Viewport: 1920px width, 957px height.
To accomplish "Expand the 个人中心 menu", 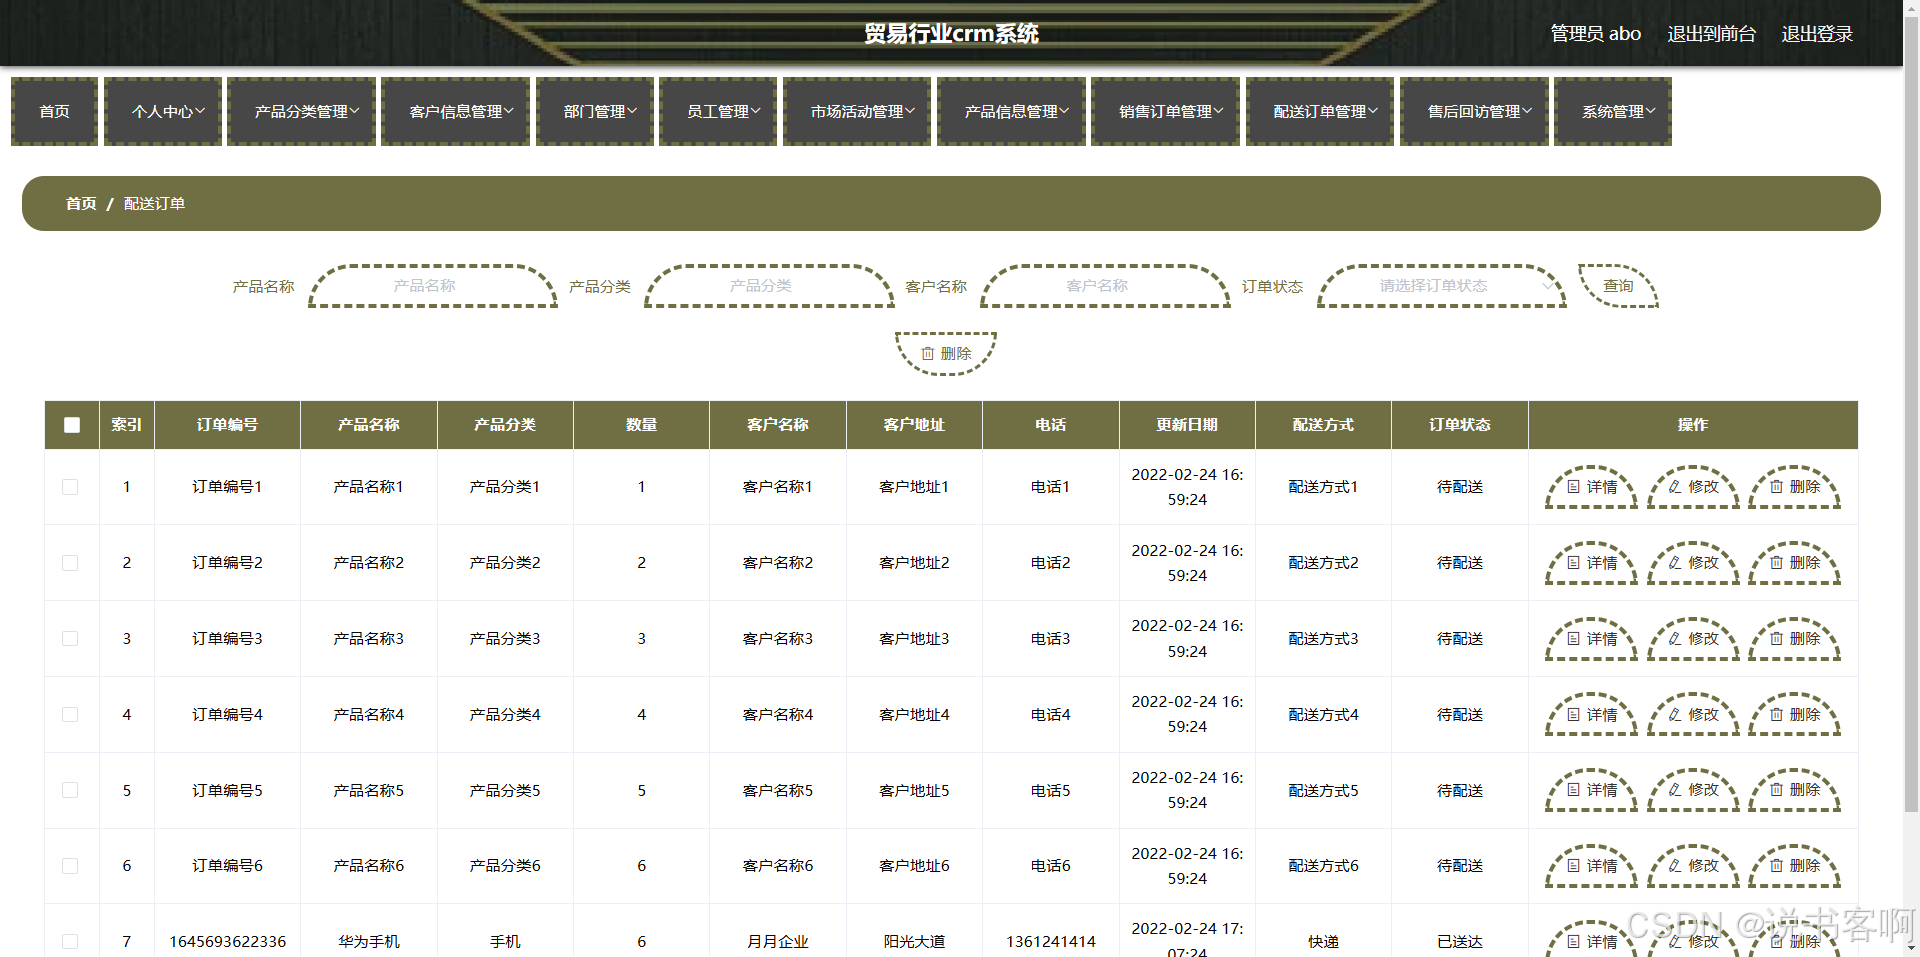I will (163, 112).
